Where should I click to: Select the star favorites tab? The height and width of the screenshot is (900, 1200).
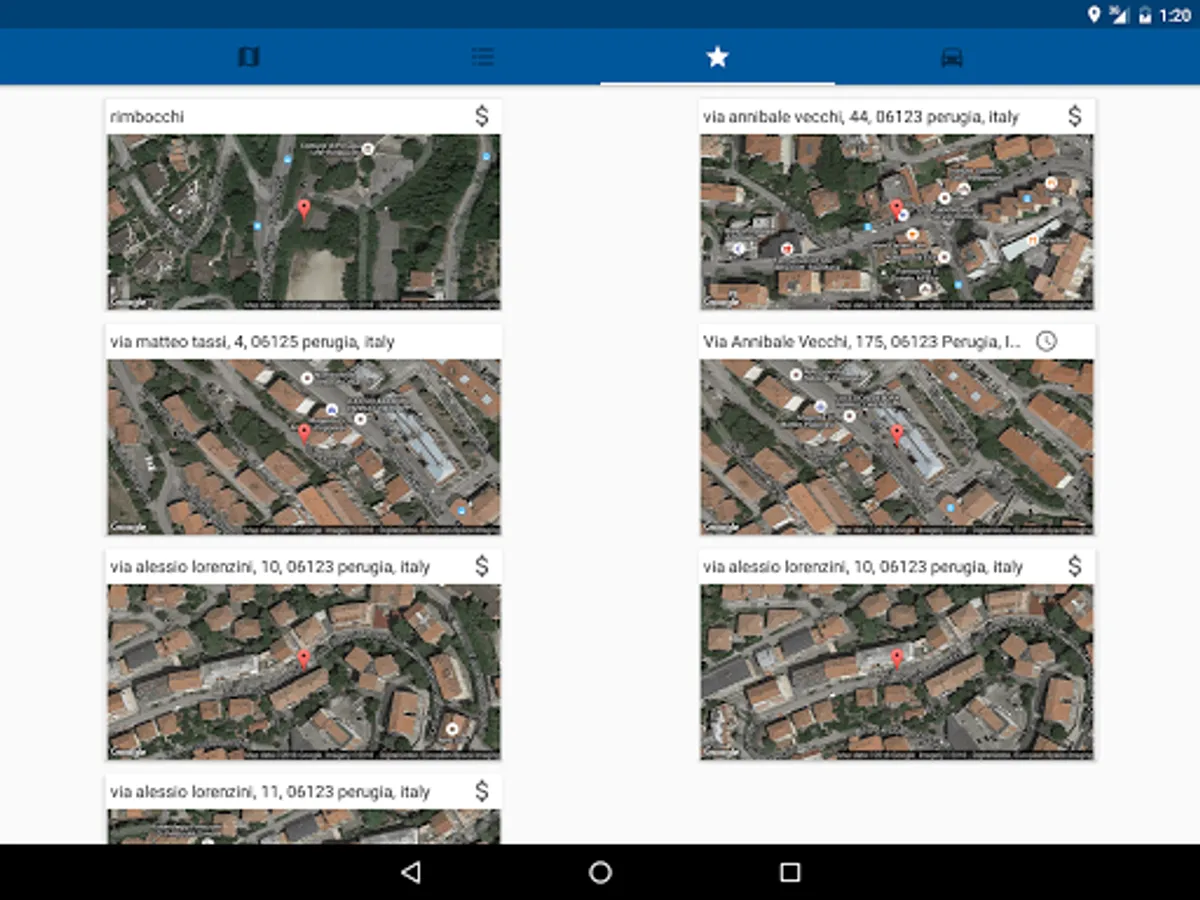717,57
